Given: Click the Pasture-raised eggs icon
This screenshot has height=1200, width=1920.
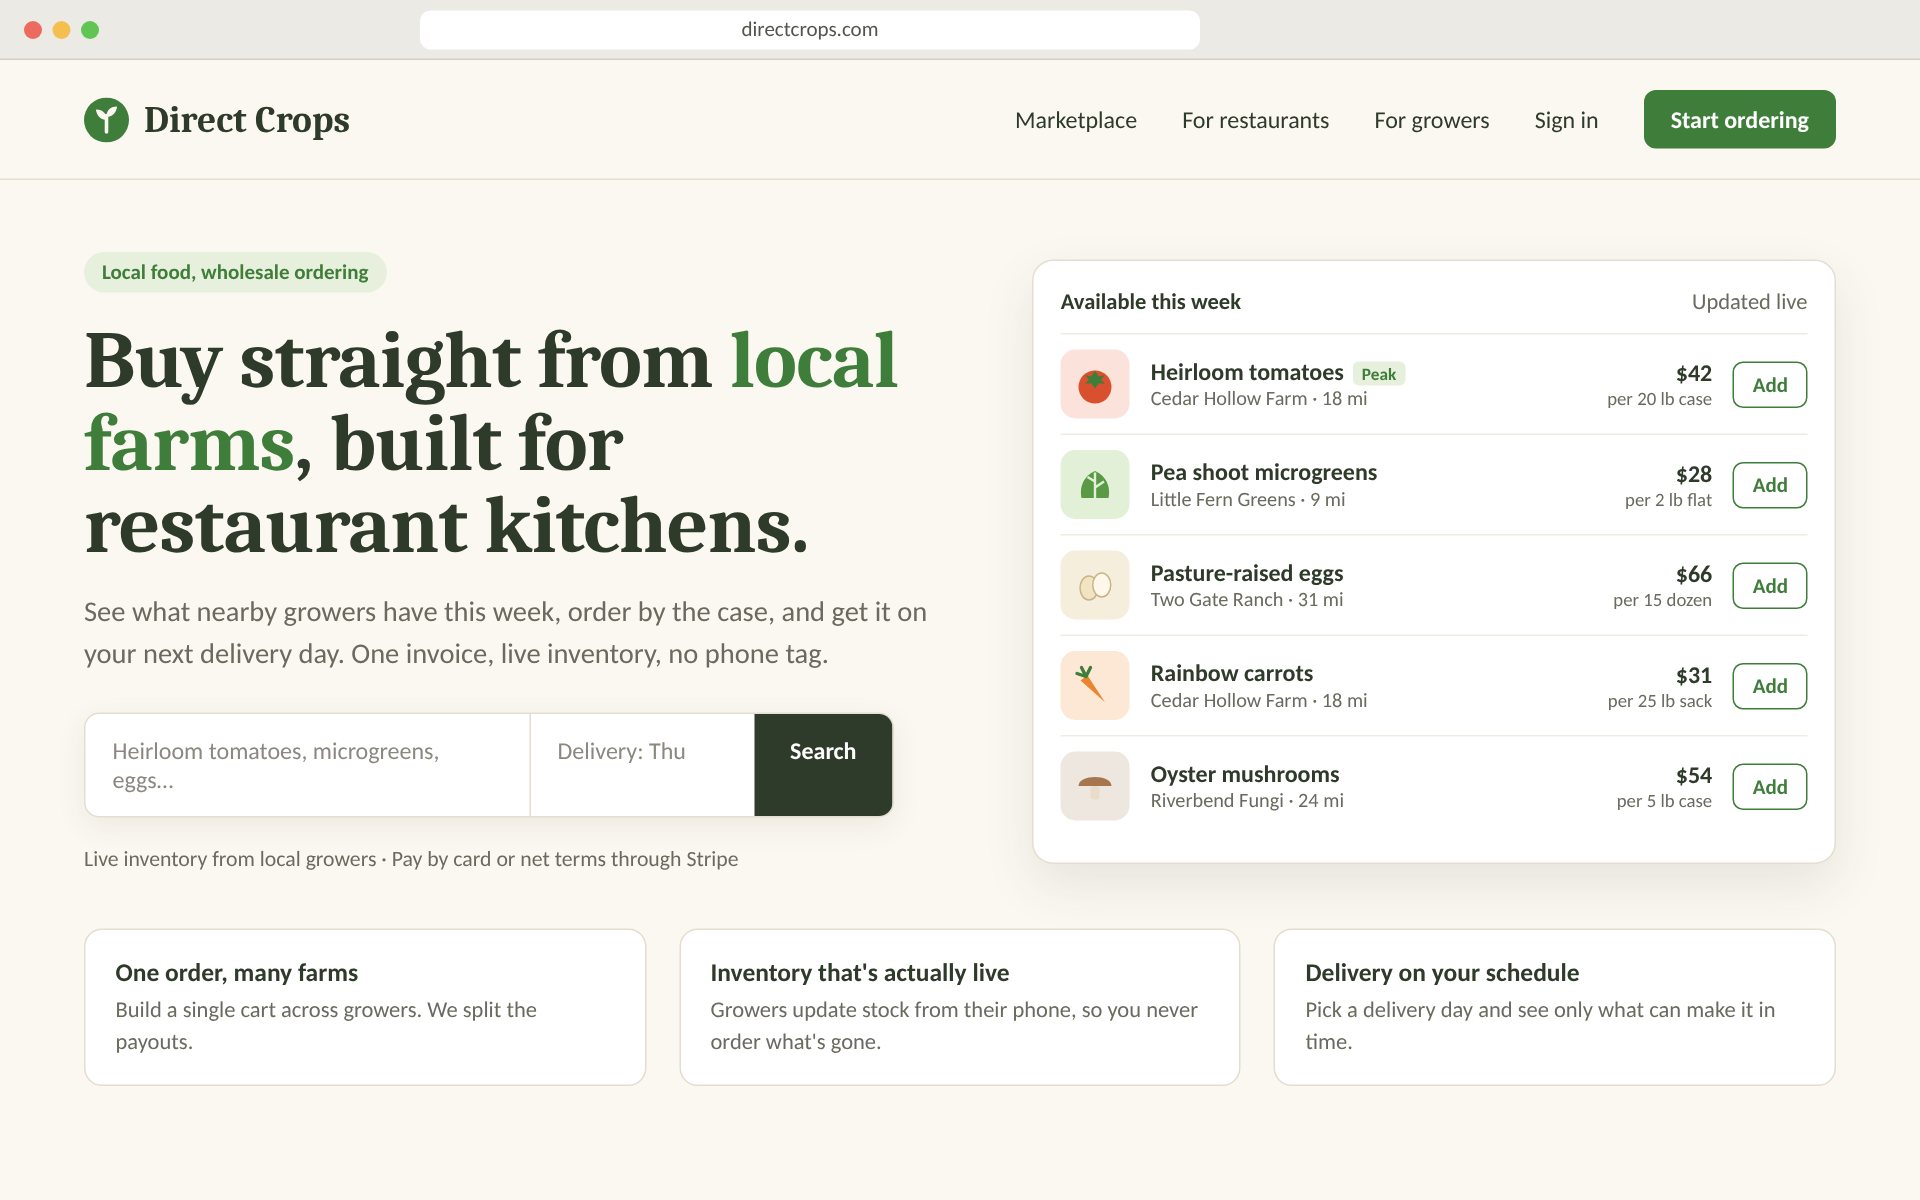Looking at the screenshot, I should pos(1095,585).
